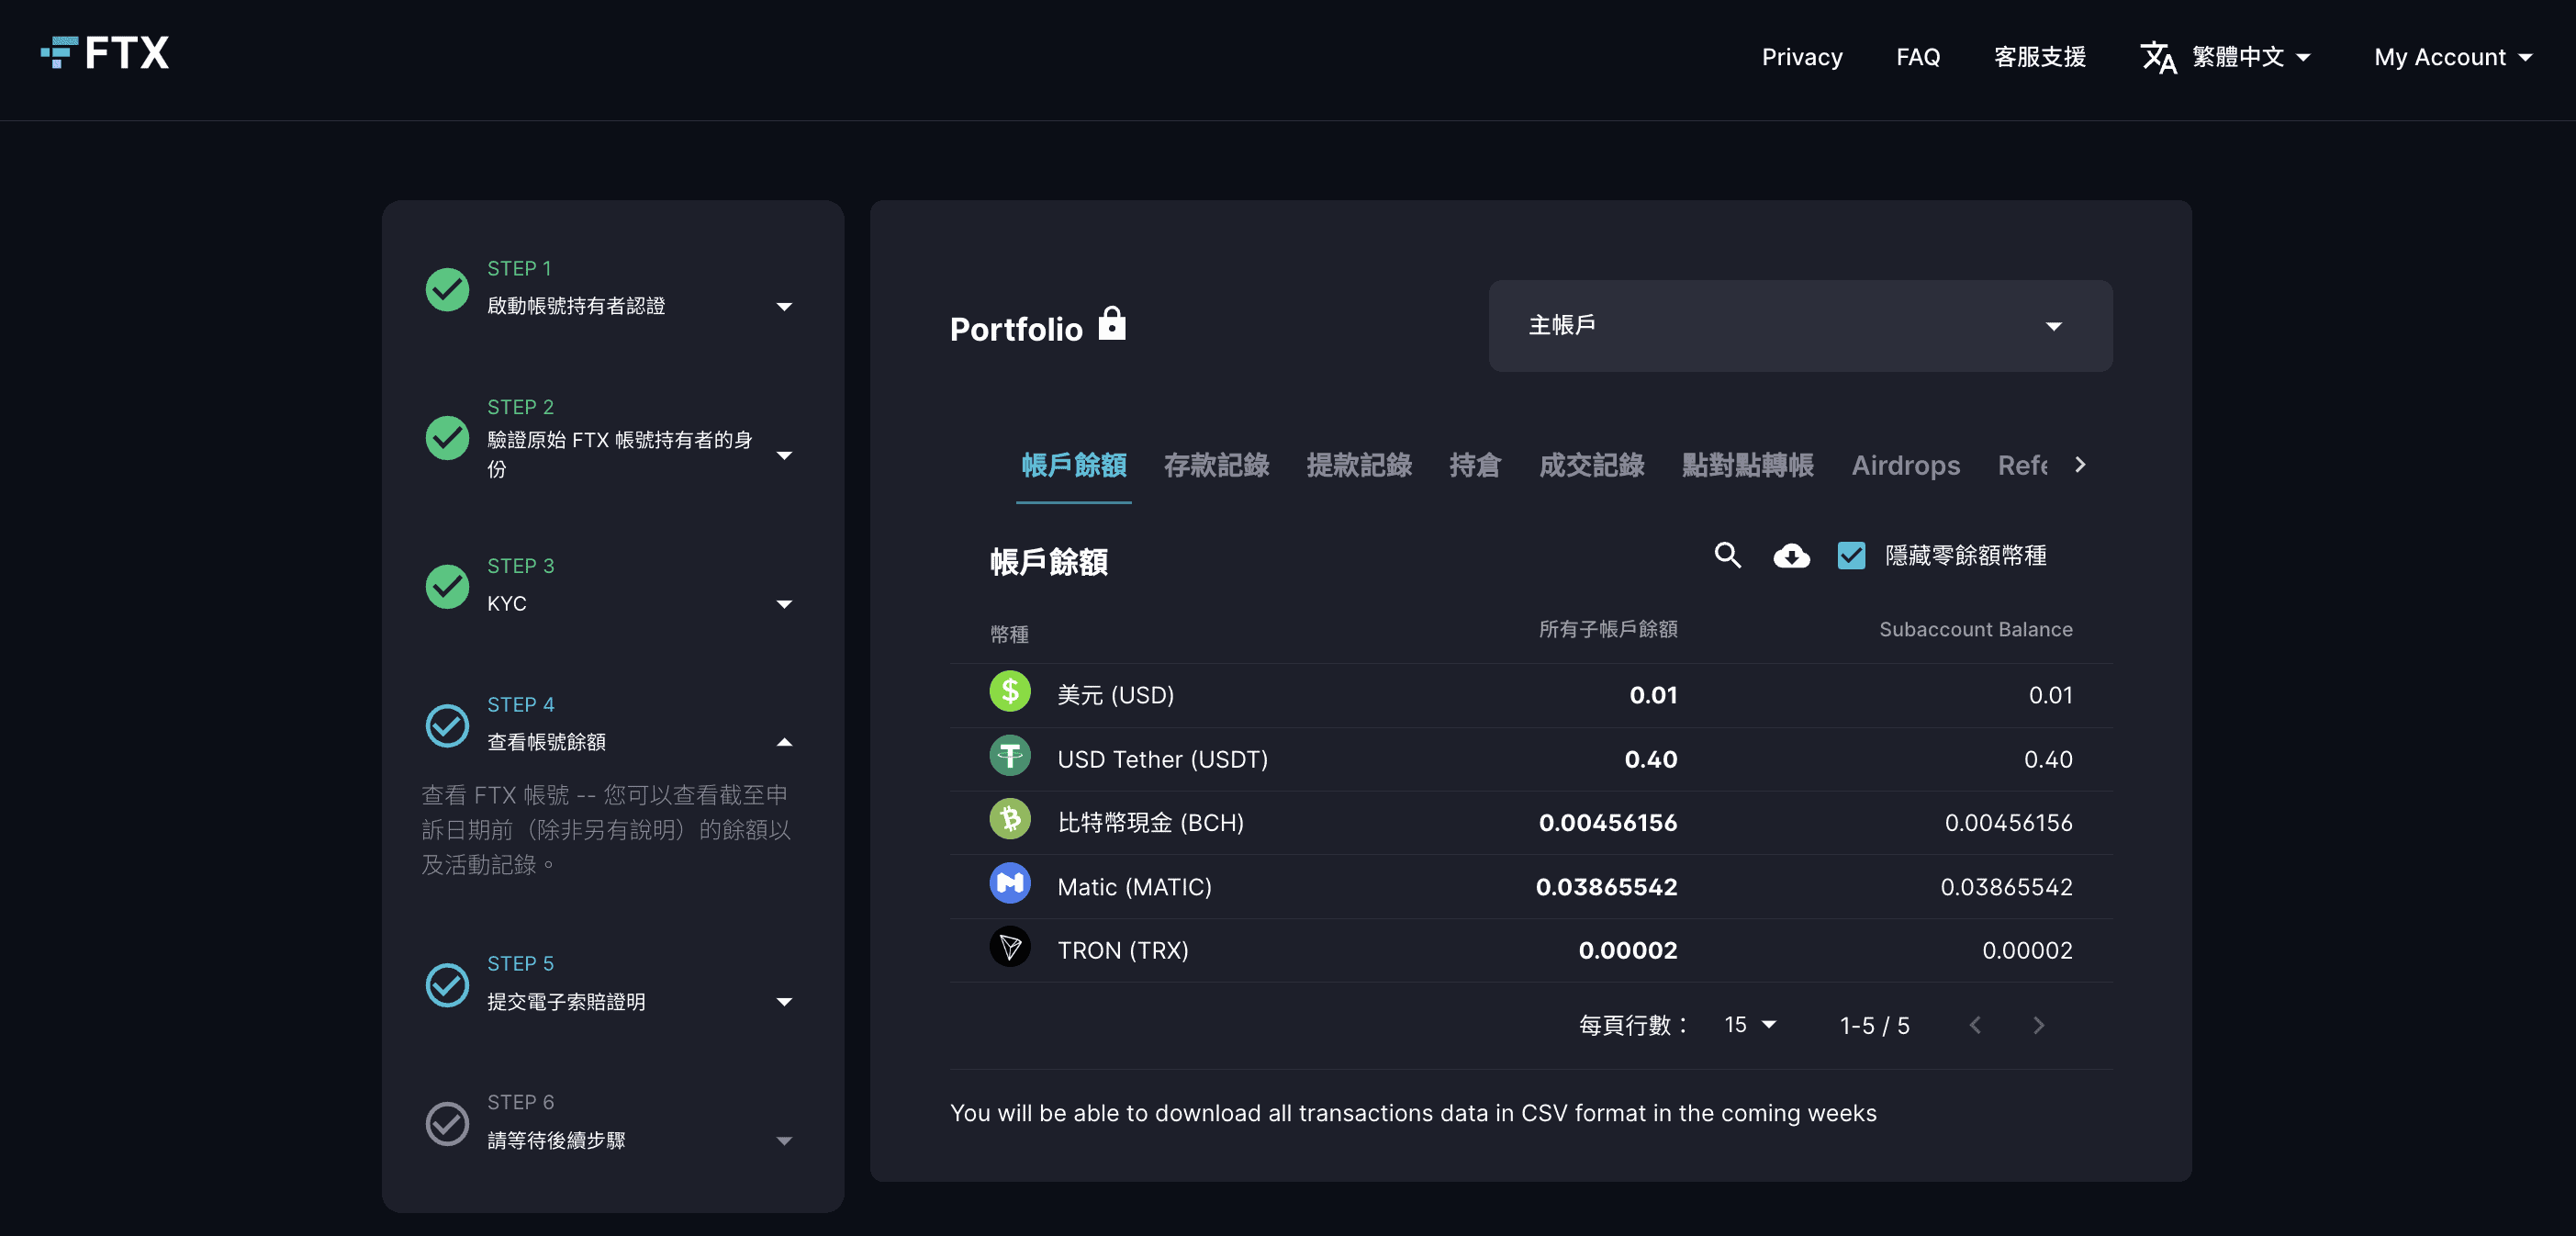Switch to the 持倉 tab
The width and height of the screenshot is (2576, 1236).
(1475, 465)
